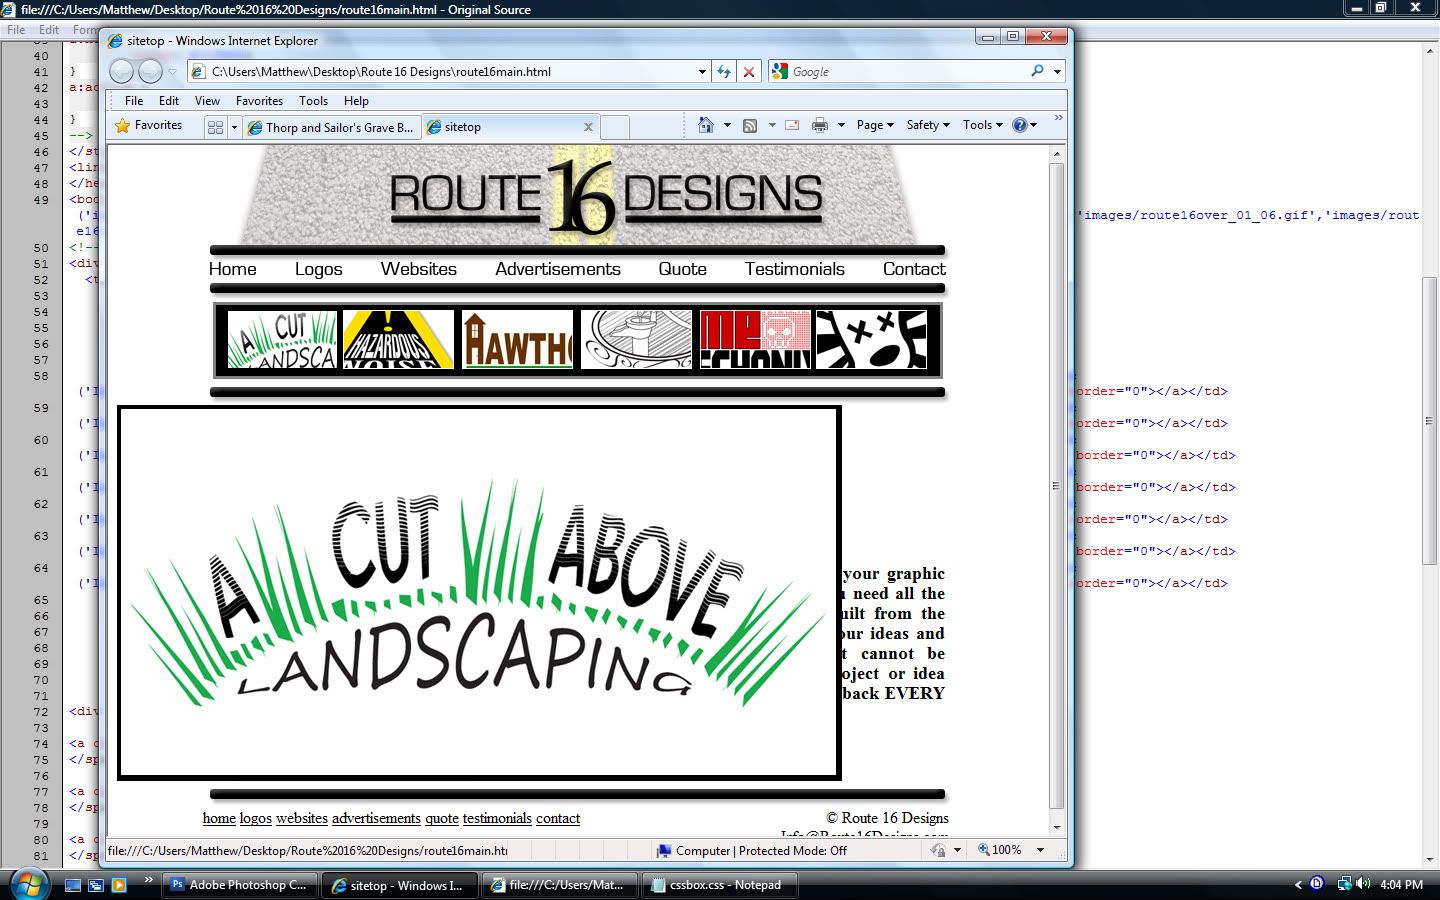Open the zoom level 100% control
Image resolution: width=1440 pixels, height=900 pixels.
(x=1000, y=850)
